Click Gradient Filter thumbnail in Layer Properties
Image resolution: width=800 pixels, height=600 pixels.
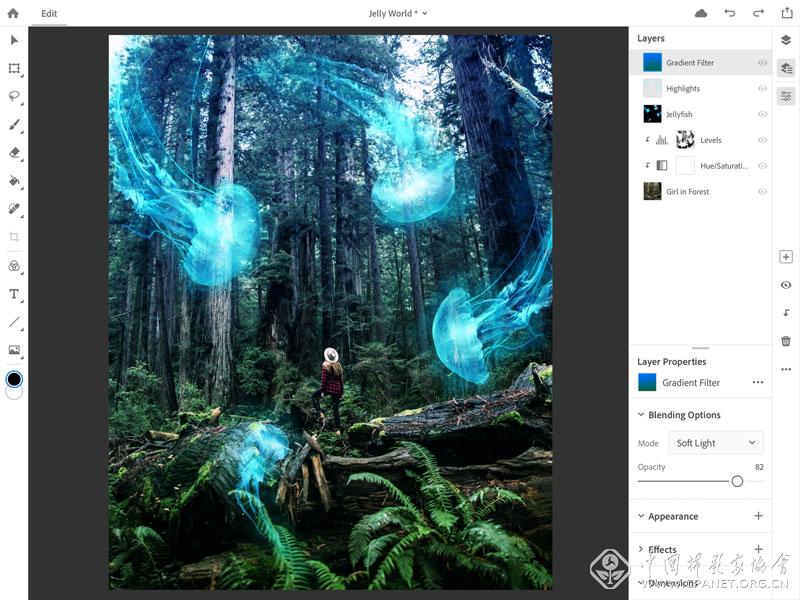tap(647, 382)
